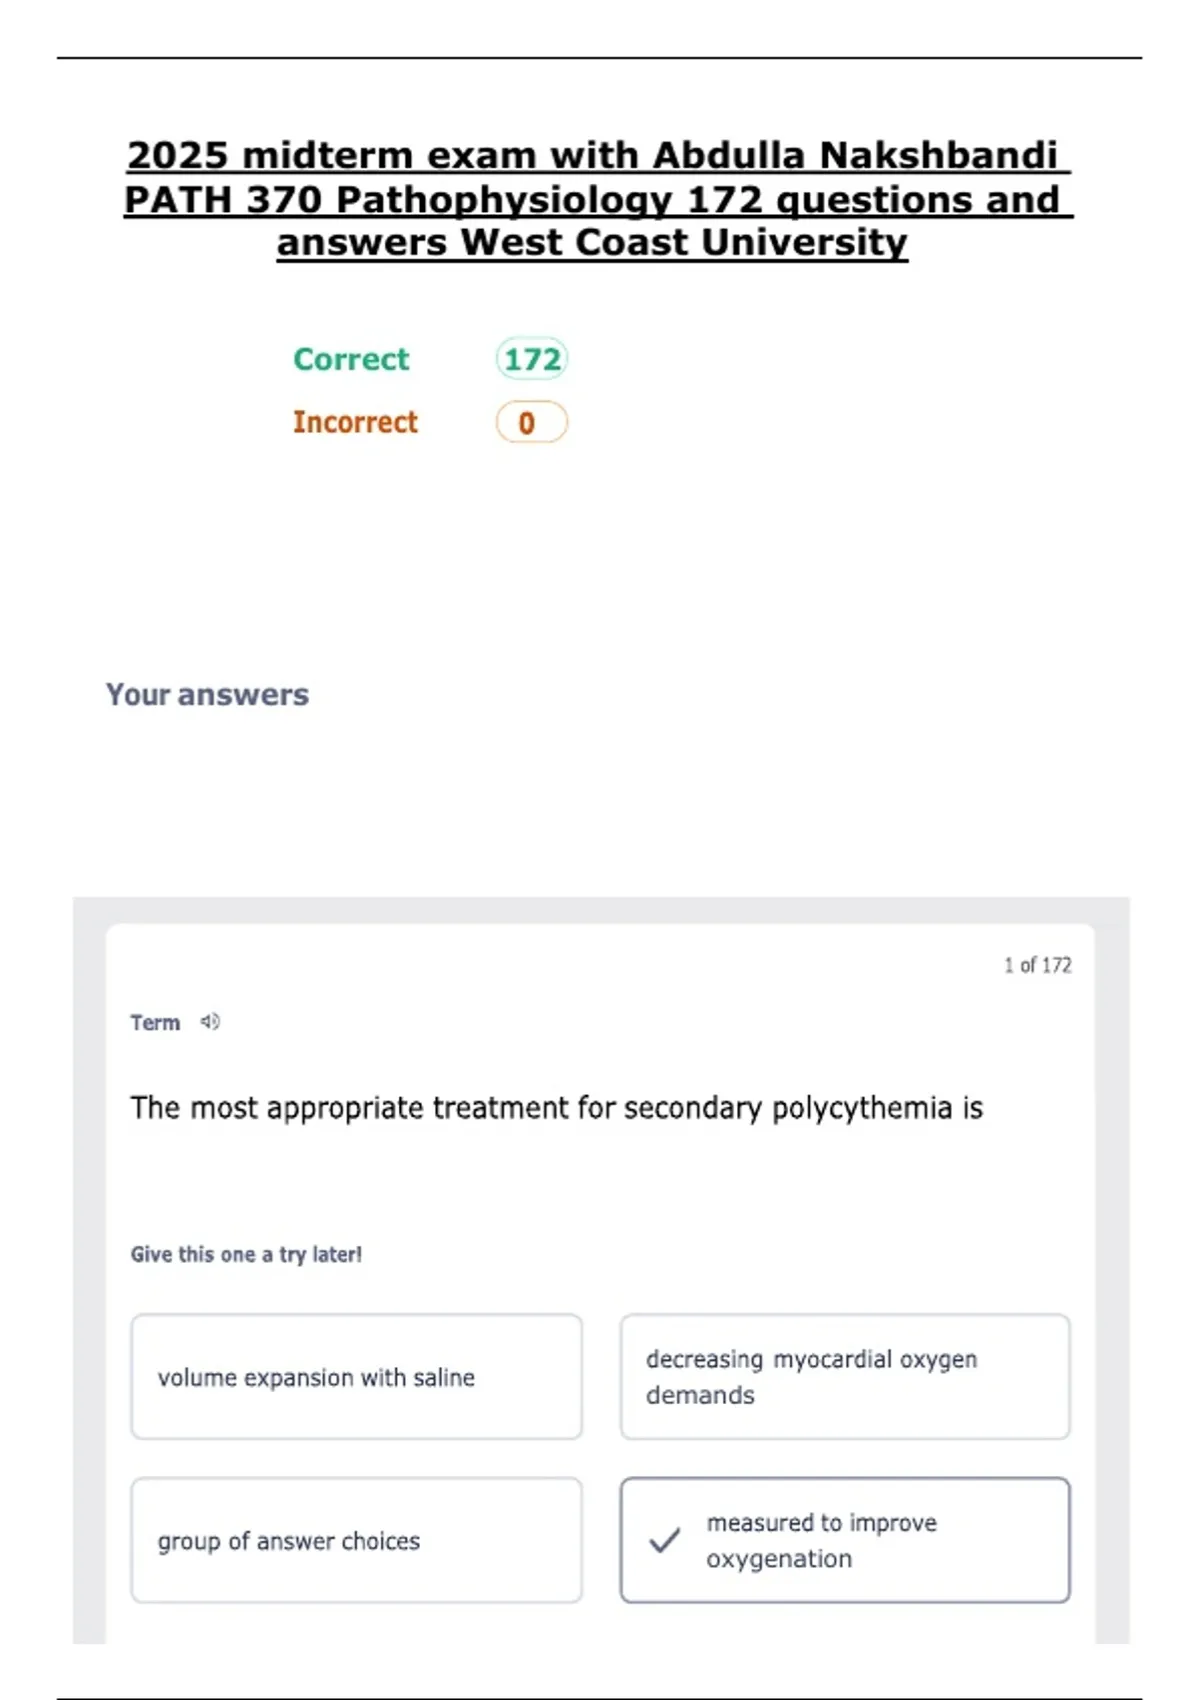
Task: Click the green 172 correct count badge
Action: (531, 359)
